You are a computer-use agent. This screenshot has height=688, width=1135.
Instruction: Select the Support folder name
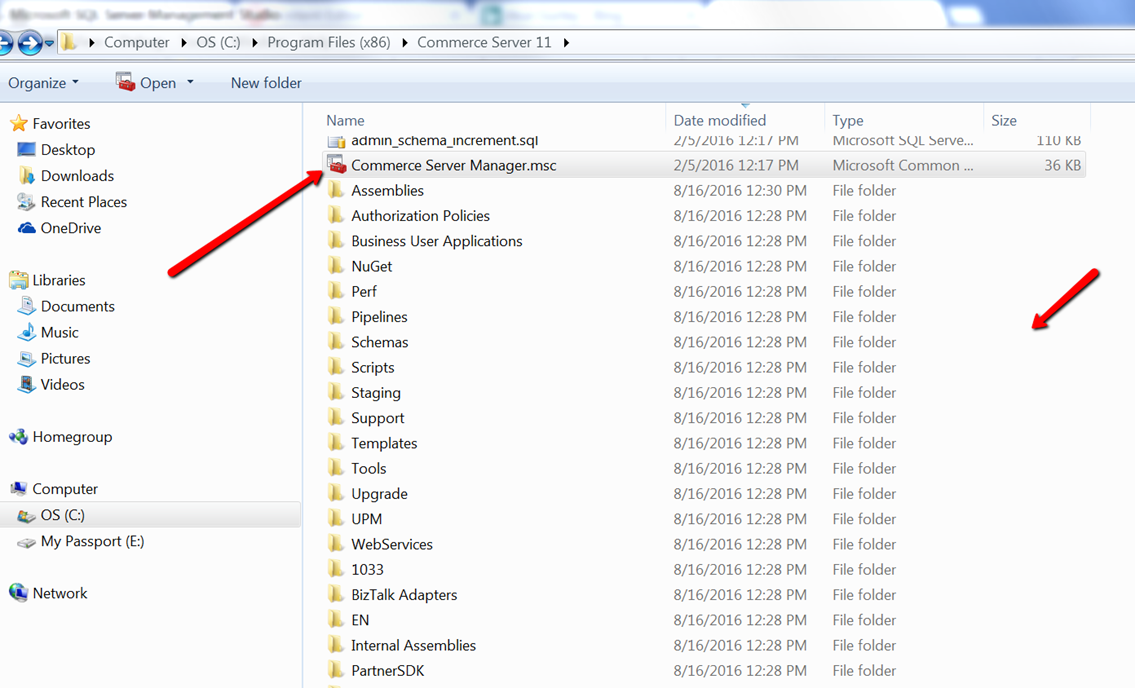tap(378, 419)
